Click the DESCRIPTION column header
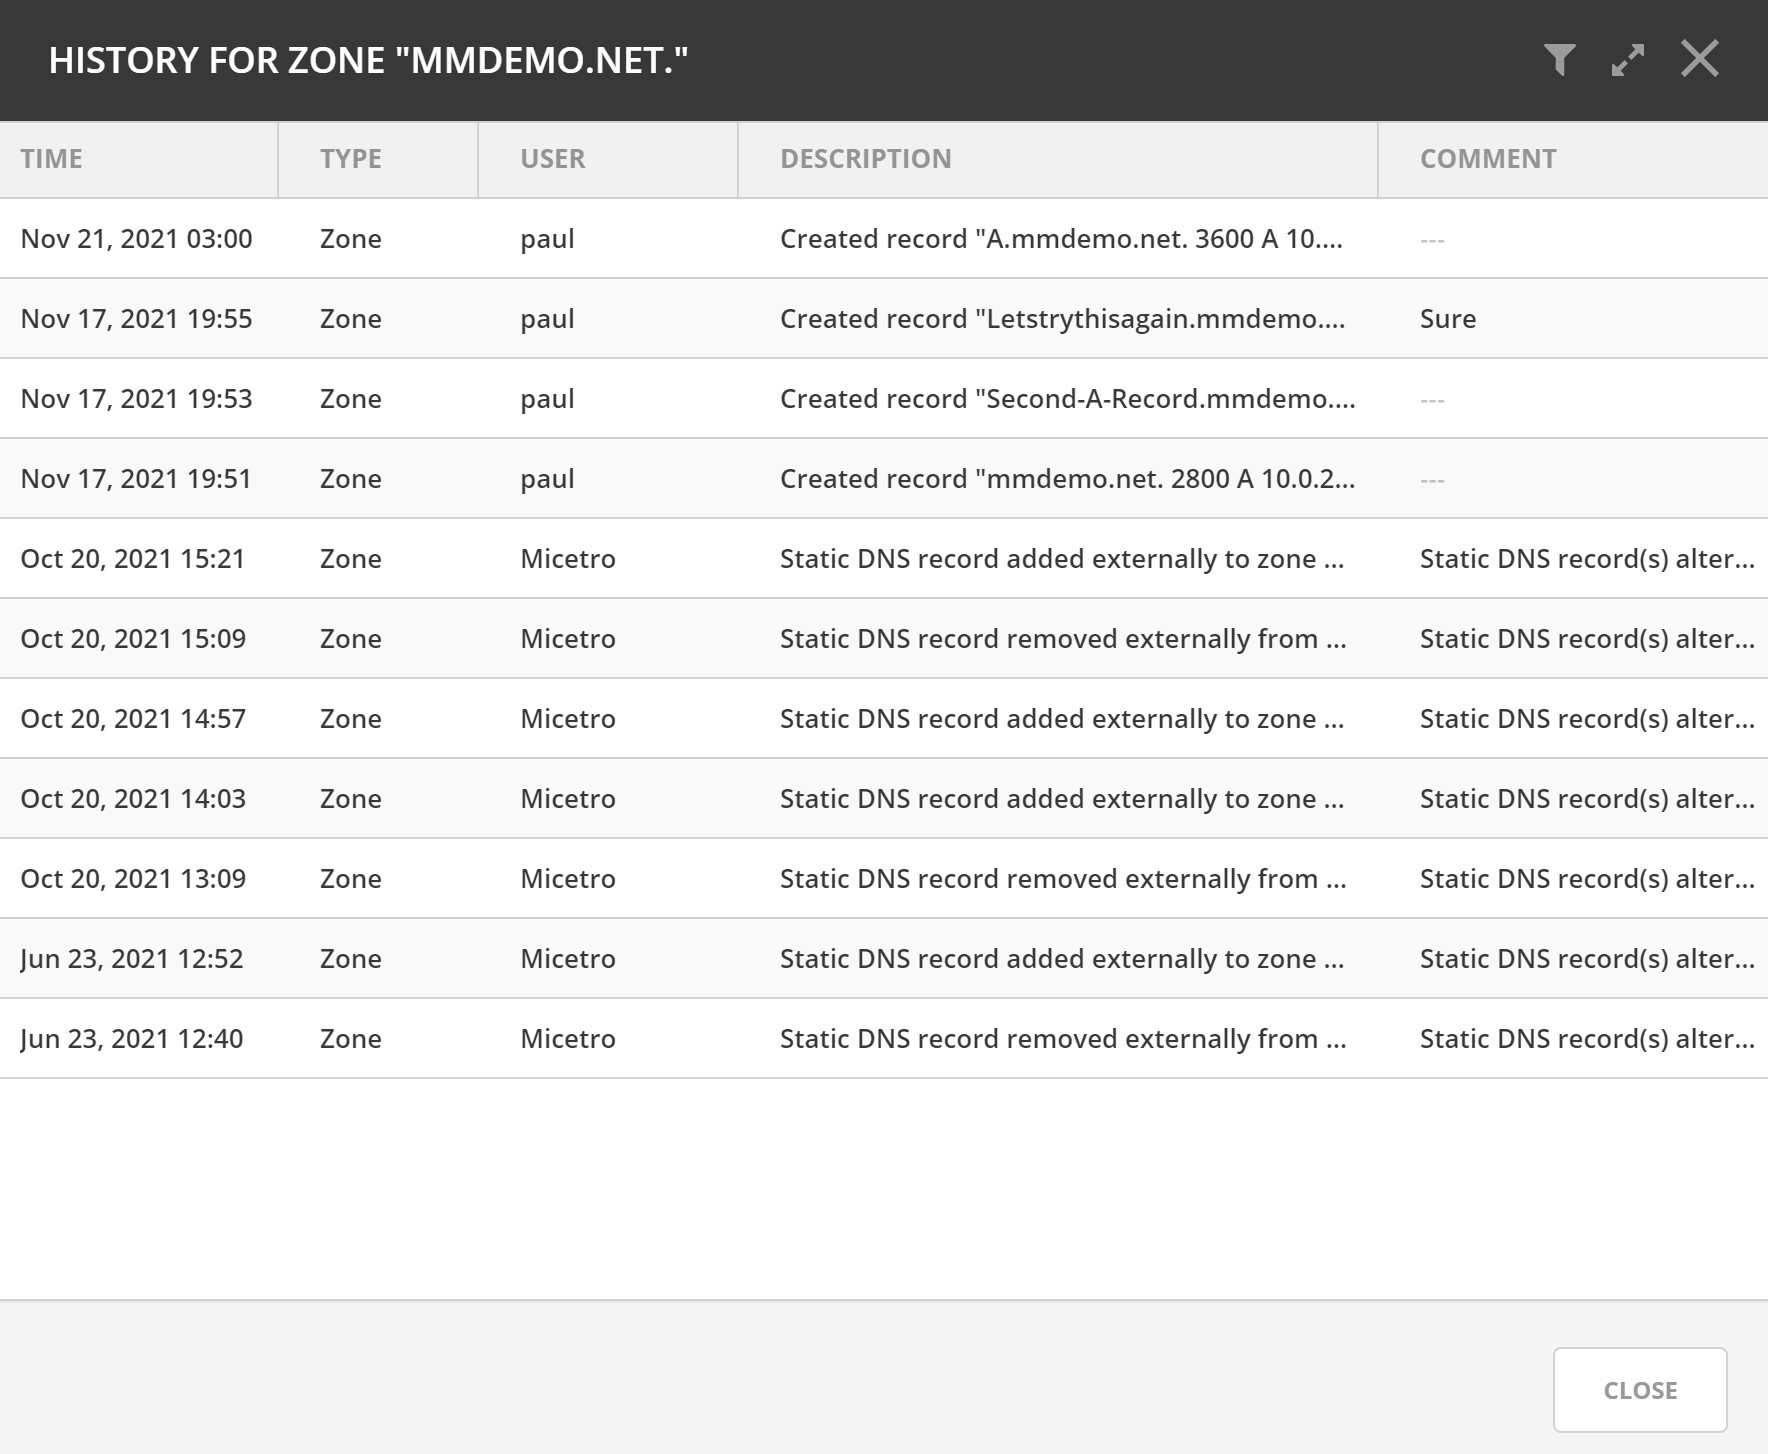 [866, 159]
